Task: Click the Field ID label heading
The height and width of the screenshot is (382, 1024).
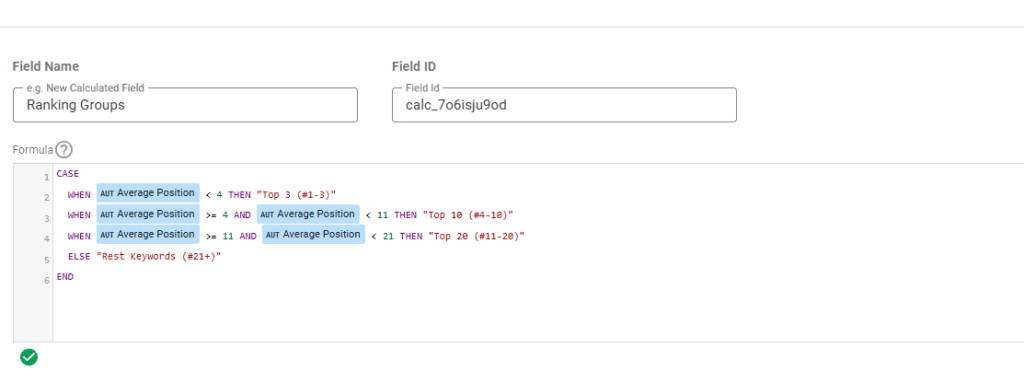Action: (x=414, y=67)
